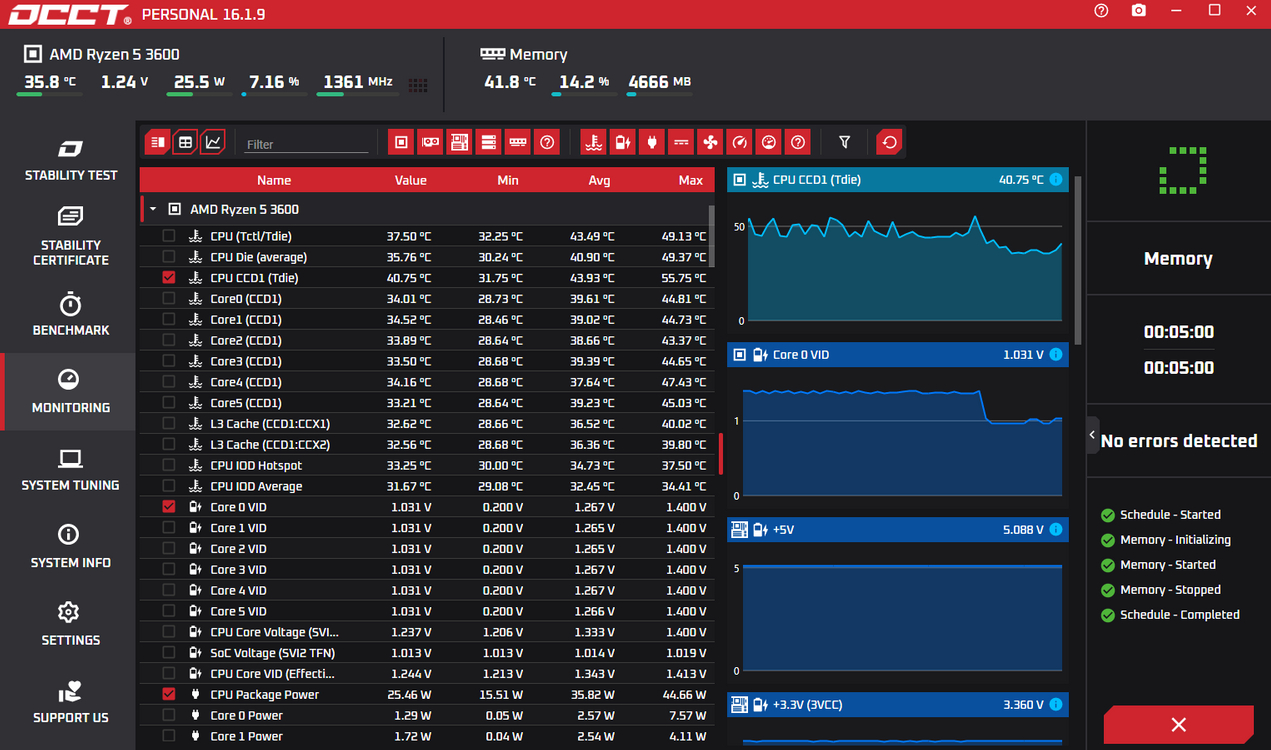Viewport: 1271px width, 750px height.
Task: Enable the SoC Voltage (SVI2 TFN) checkbox
Action: (x=169, y=653)
